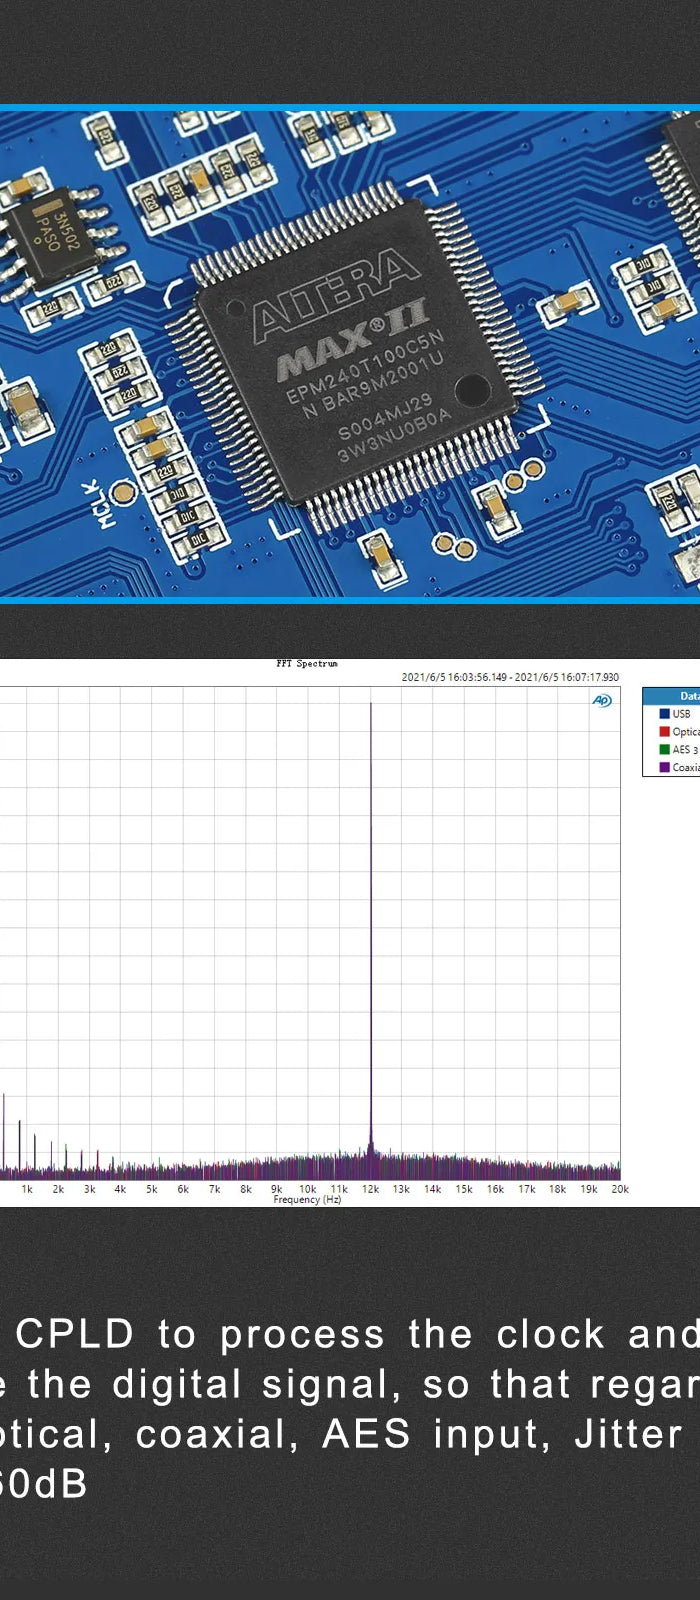
Task: Click the MCLK test point on the PCB
Action: 122,491
